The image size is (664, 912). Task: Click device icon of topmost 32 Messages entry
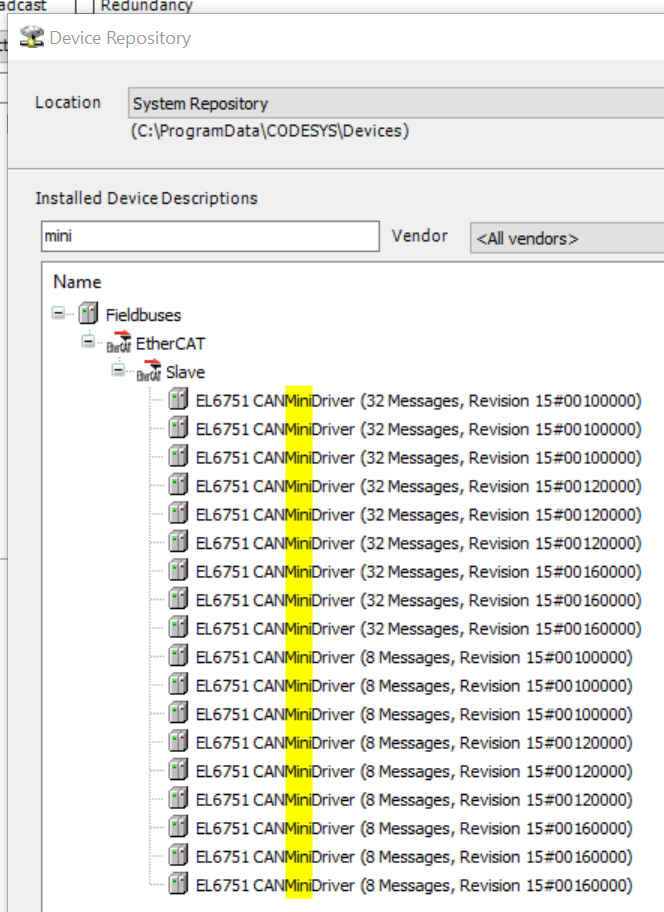tap(179, 401)
